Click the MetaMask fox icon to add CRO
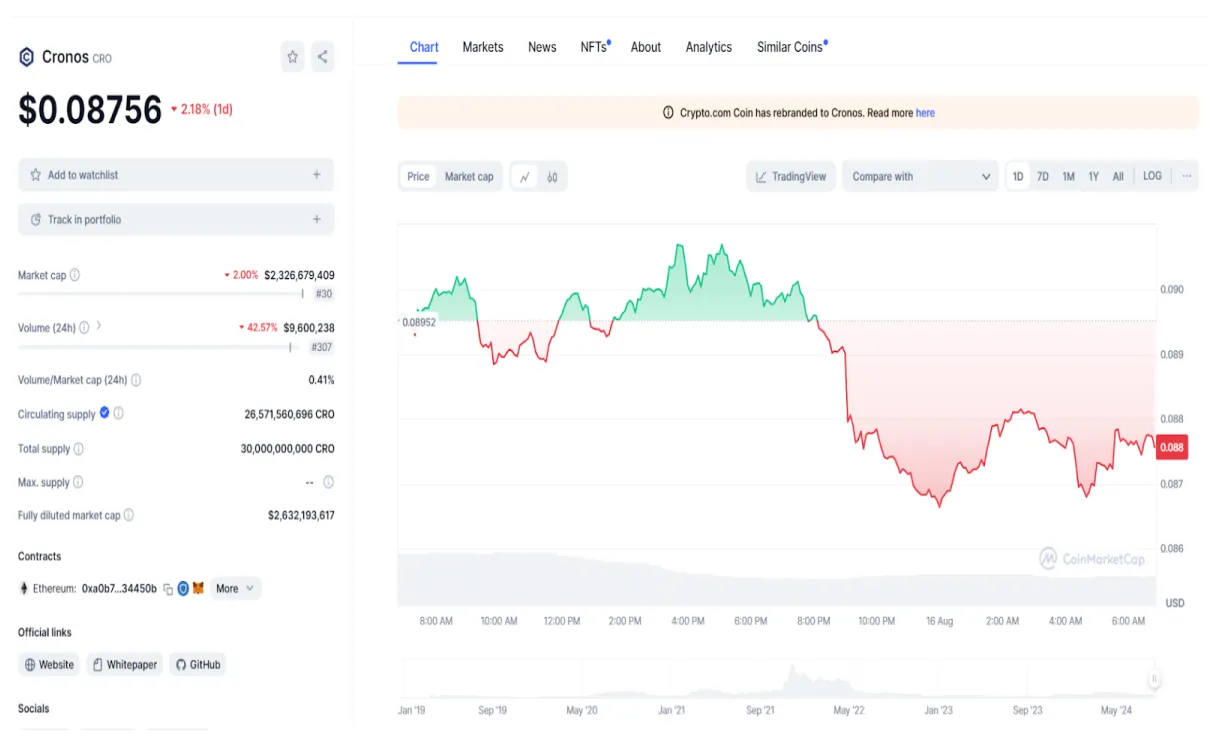 196,588
